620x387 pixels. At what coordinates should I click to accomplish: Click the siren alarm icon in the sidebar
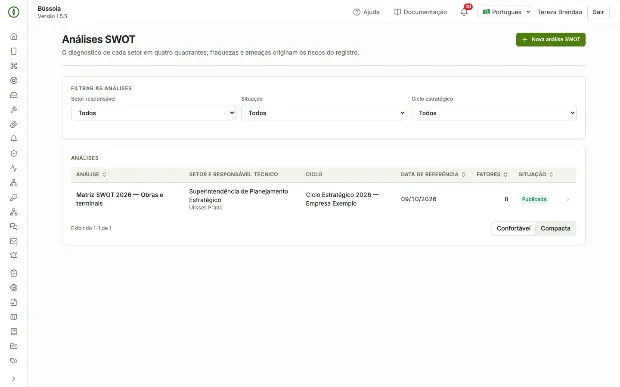tap(13, 256)
